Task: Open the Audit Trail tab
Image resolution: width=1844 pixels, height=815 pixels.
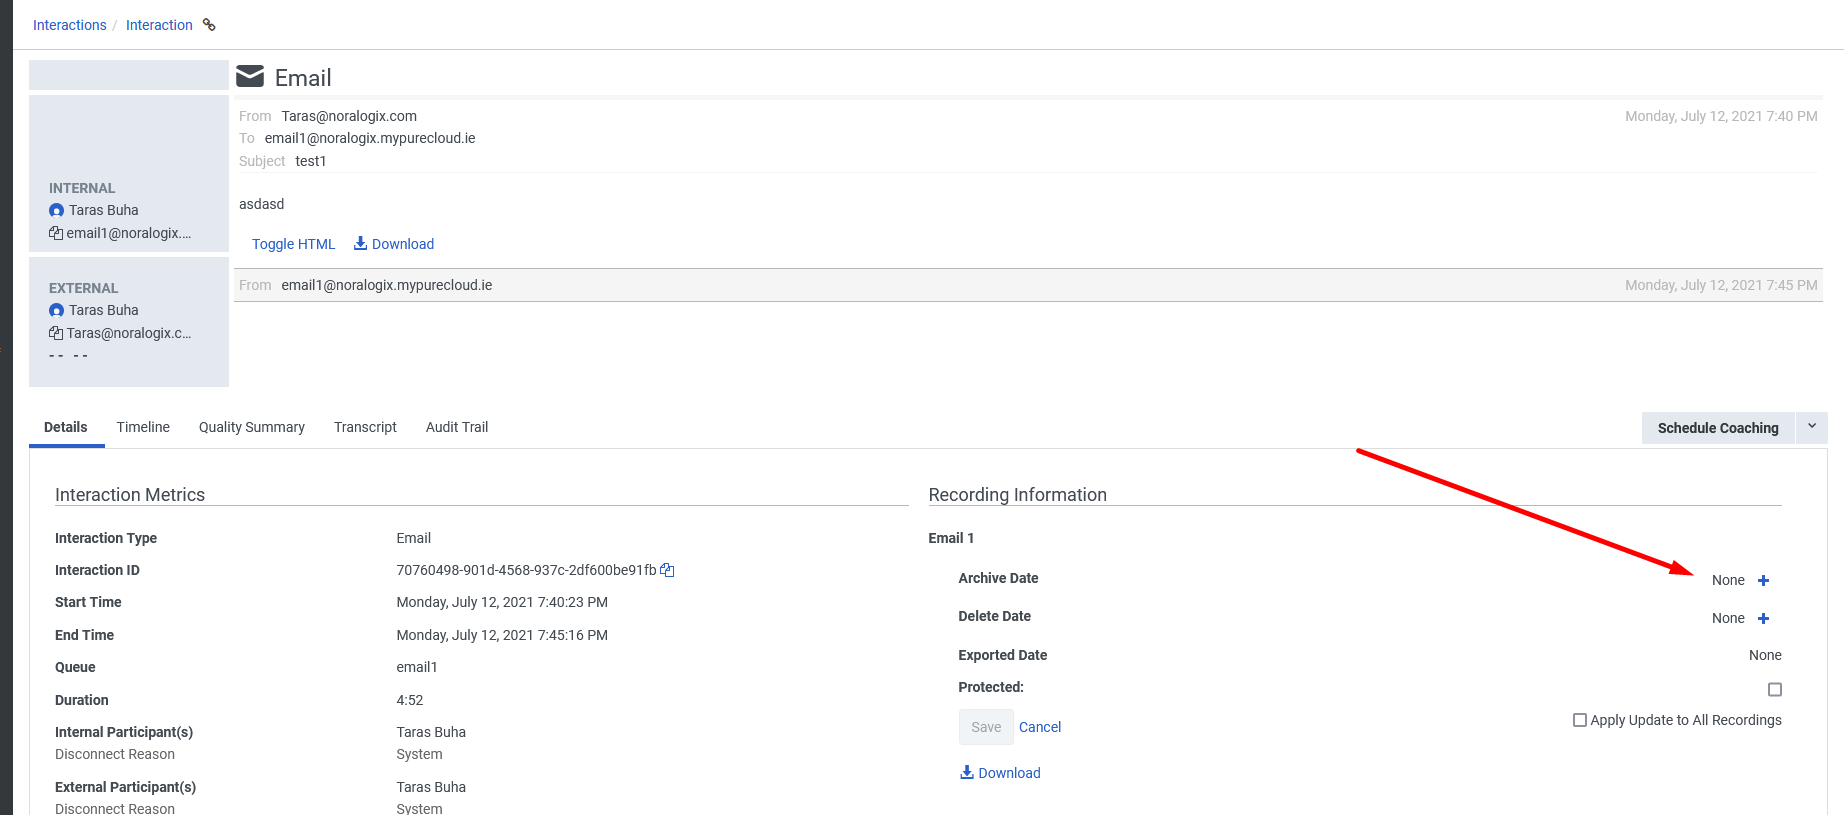Action: click(457, 427)
